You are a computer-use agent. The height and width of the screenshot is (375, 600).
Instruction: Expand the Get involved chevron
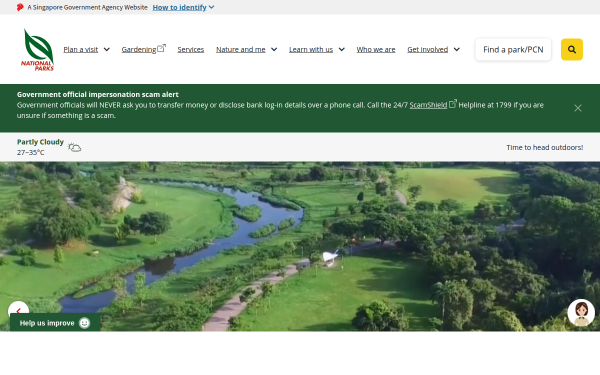457,49
